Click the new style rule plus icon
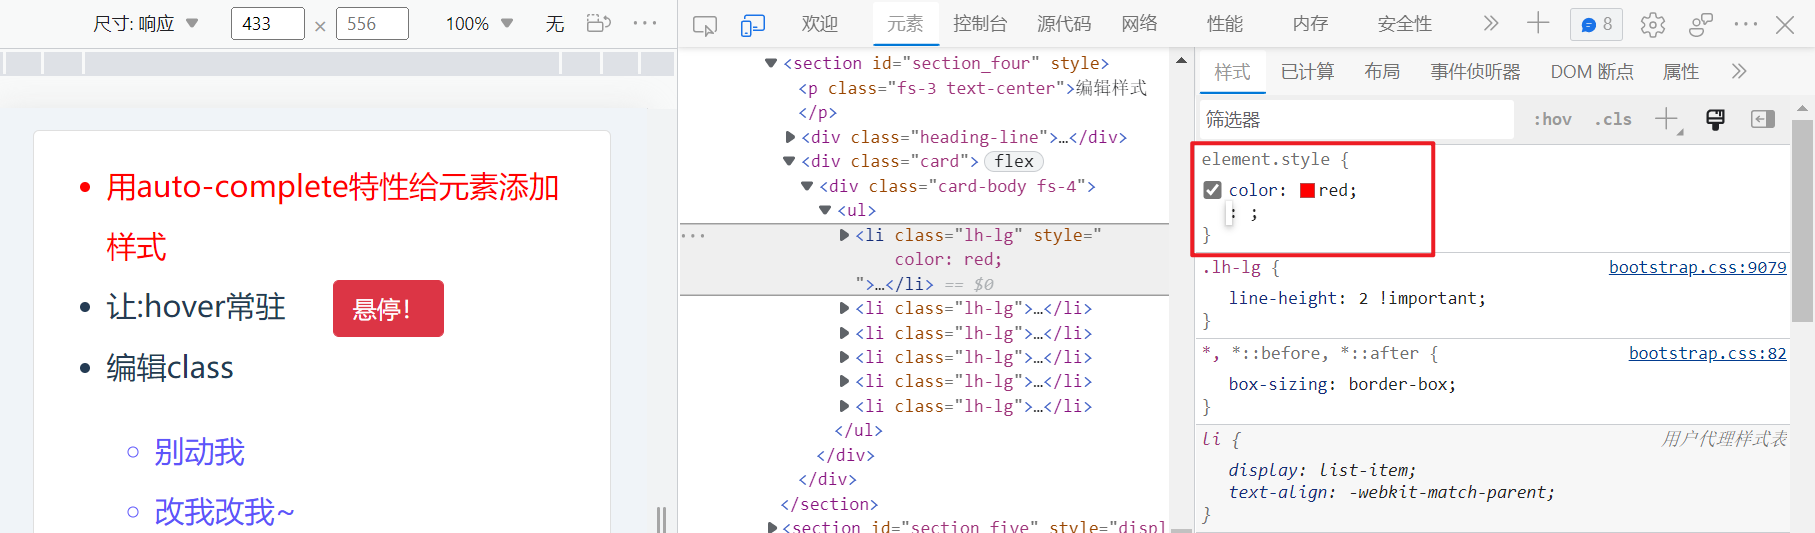The width and height of the screenshot is (1815, 533). pos(1666,120)
